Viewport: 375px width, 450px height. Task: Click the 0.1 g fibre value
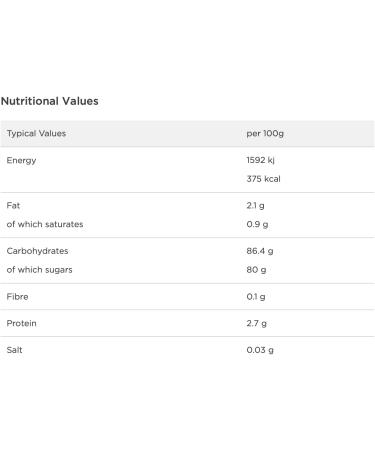point(256,297)
